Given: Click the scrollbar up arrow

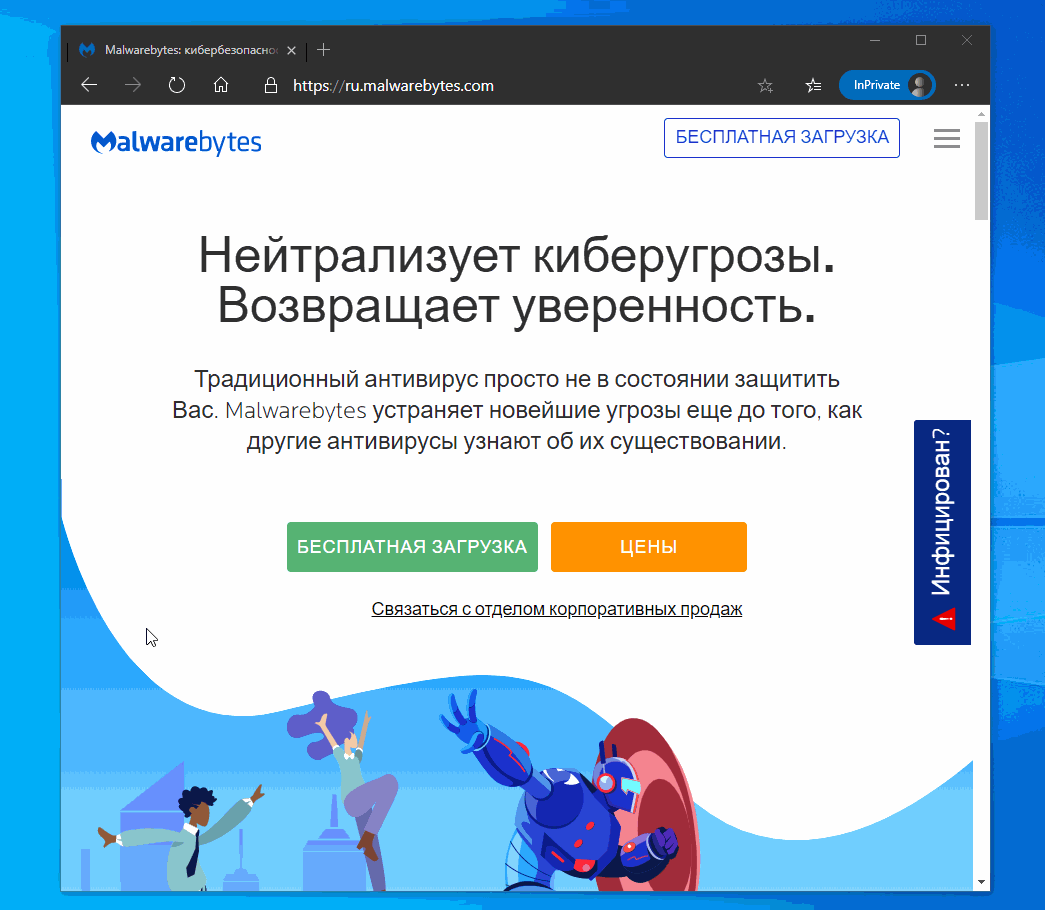Looking at the screenshot, I should [981, 115].
